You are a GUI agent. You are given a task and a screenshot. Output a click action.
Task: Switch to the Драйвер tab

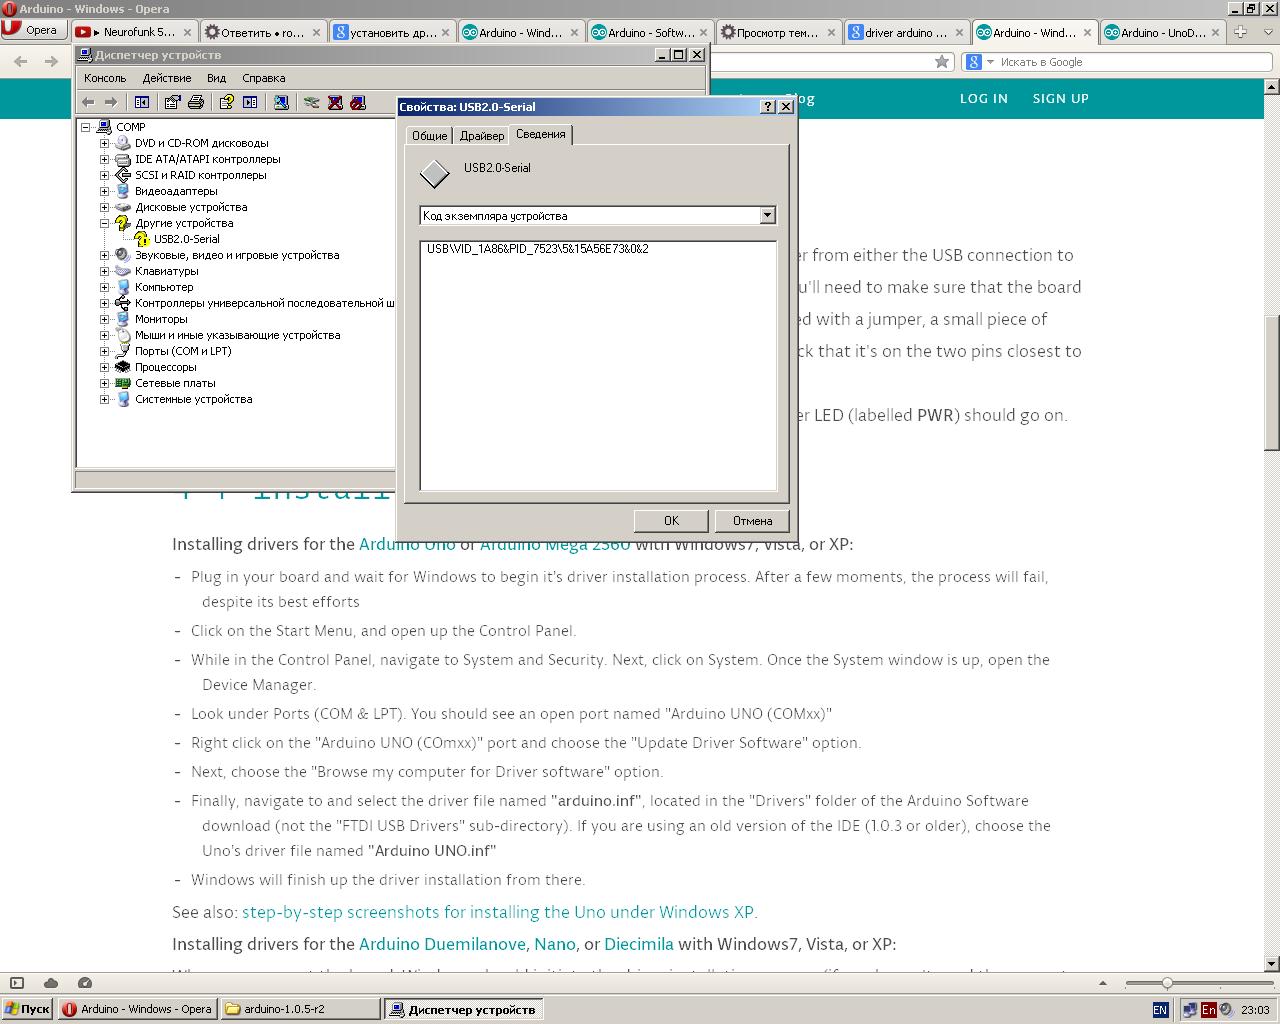click(x=481, y=136)
